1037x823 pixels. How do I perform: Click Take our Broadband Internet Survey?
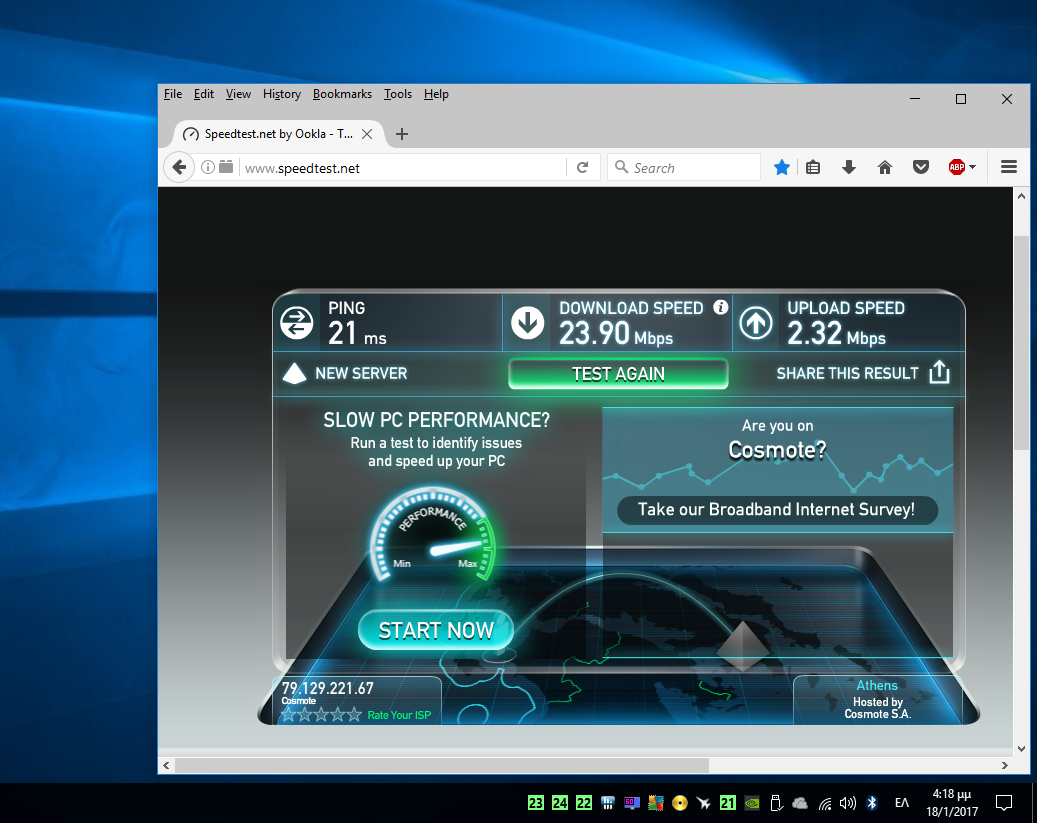click(x=776, y=509)
